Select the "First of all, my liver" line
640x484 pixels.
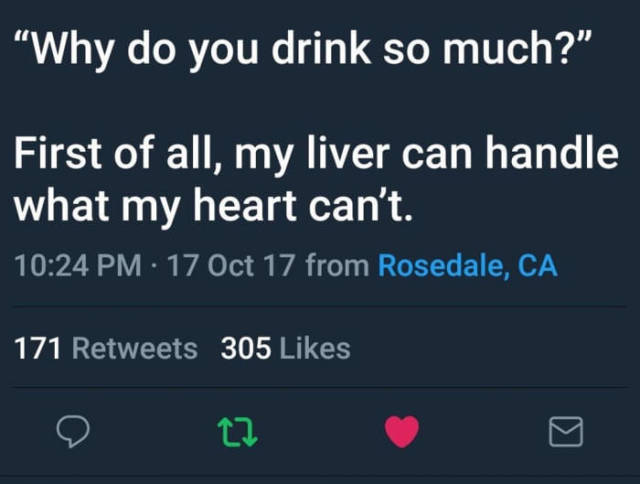pos(314,156)
